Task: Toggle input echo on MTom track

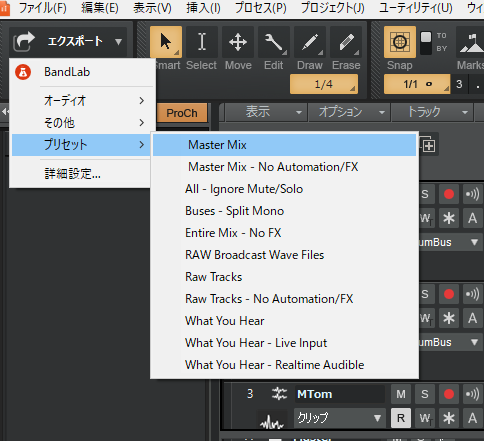Action: pyautogui.click(x=473, y=394)
